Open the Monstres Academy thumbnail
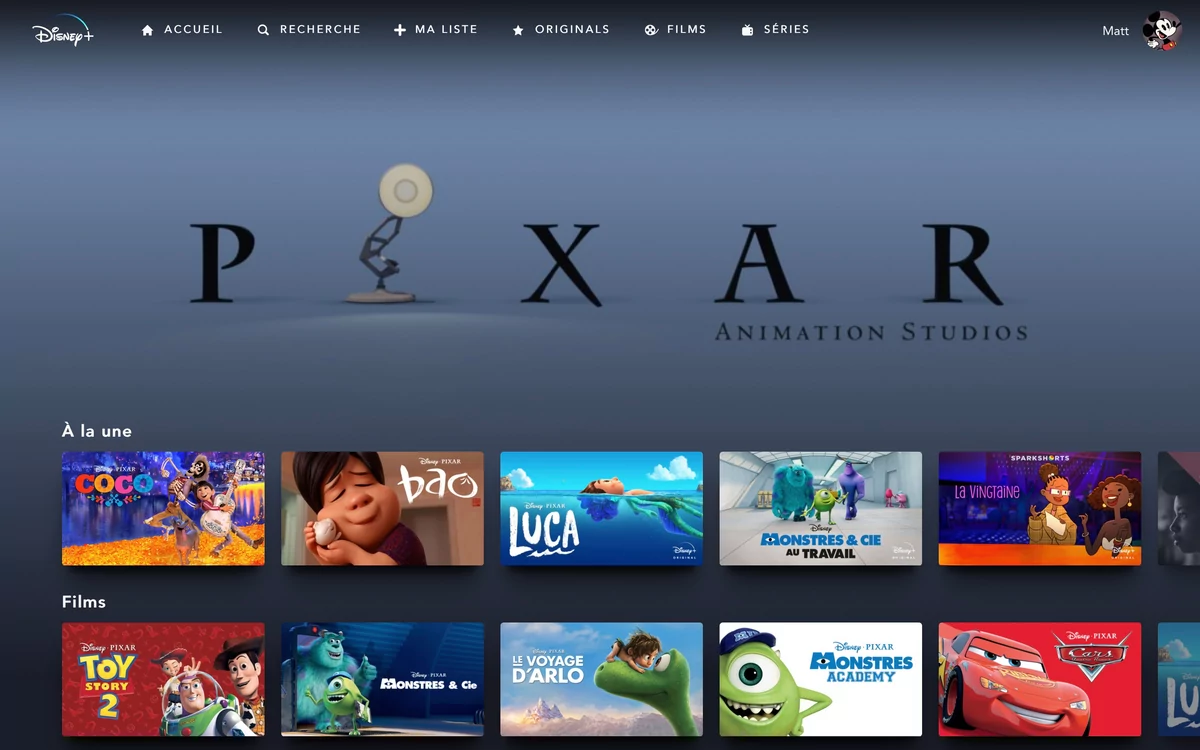The image size is (1200, 750). (x=820, y=680)
